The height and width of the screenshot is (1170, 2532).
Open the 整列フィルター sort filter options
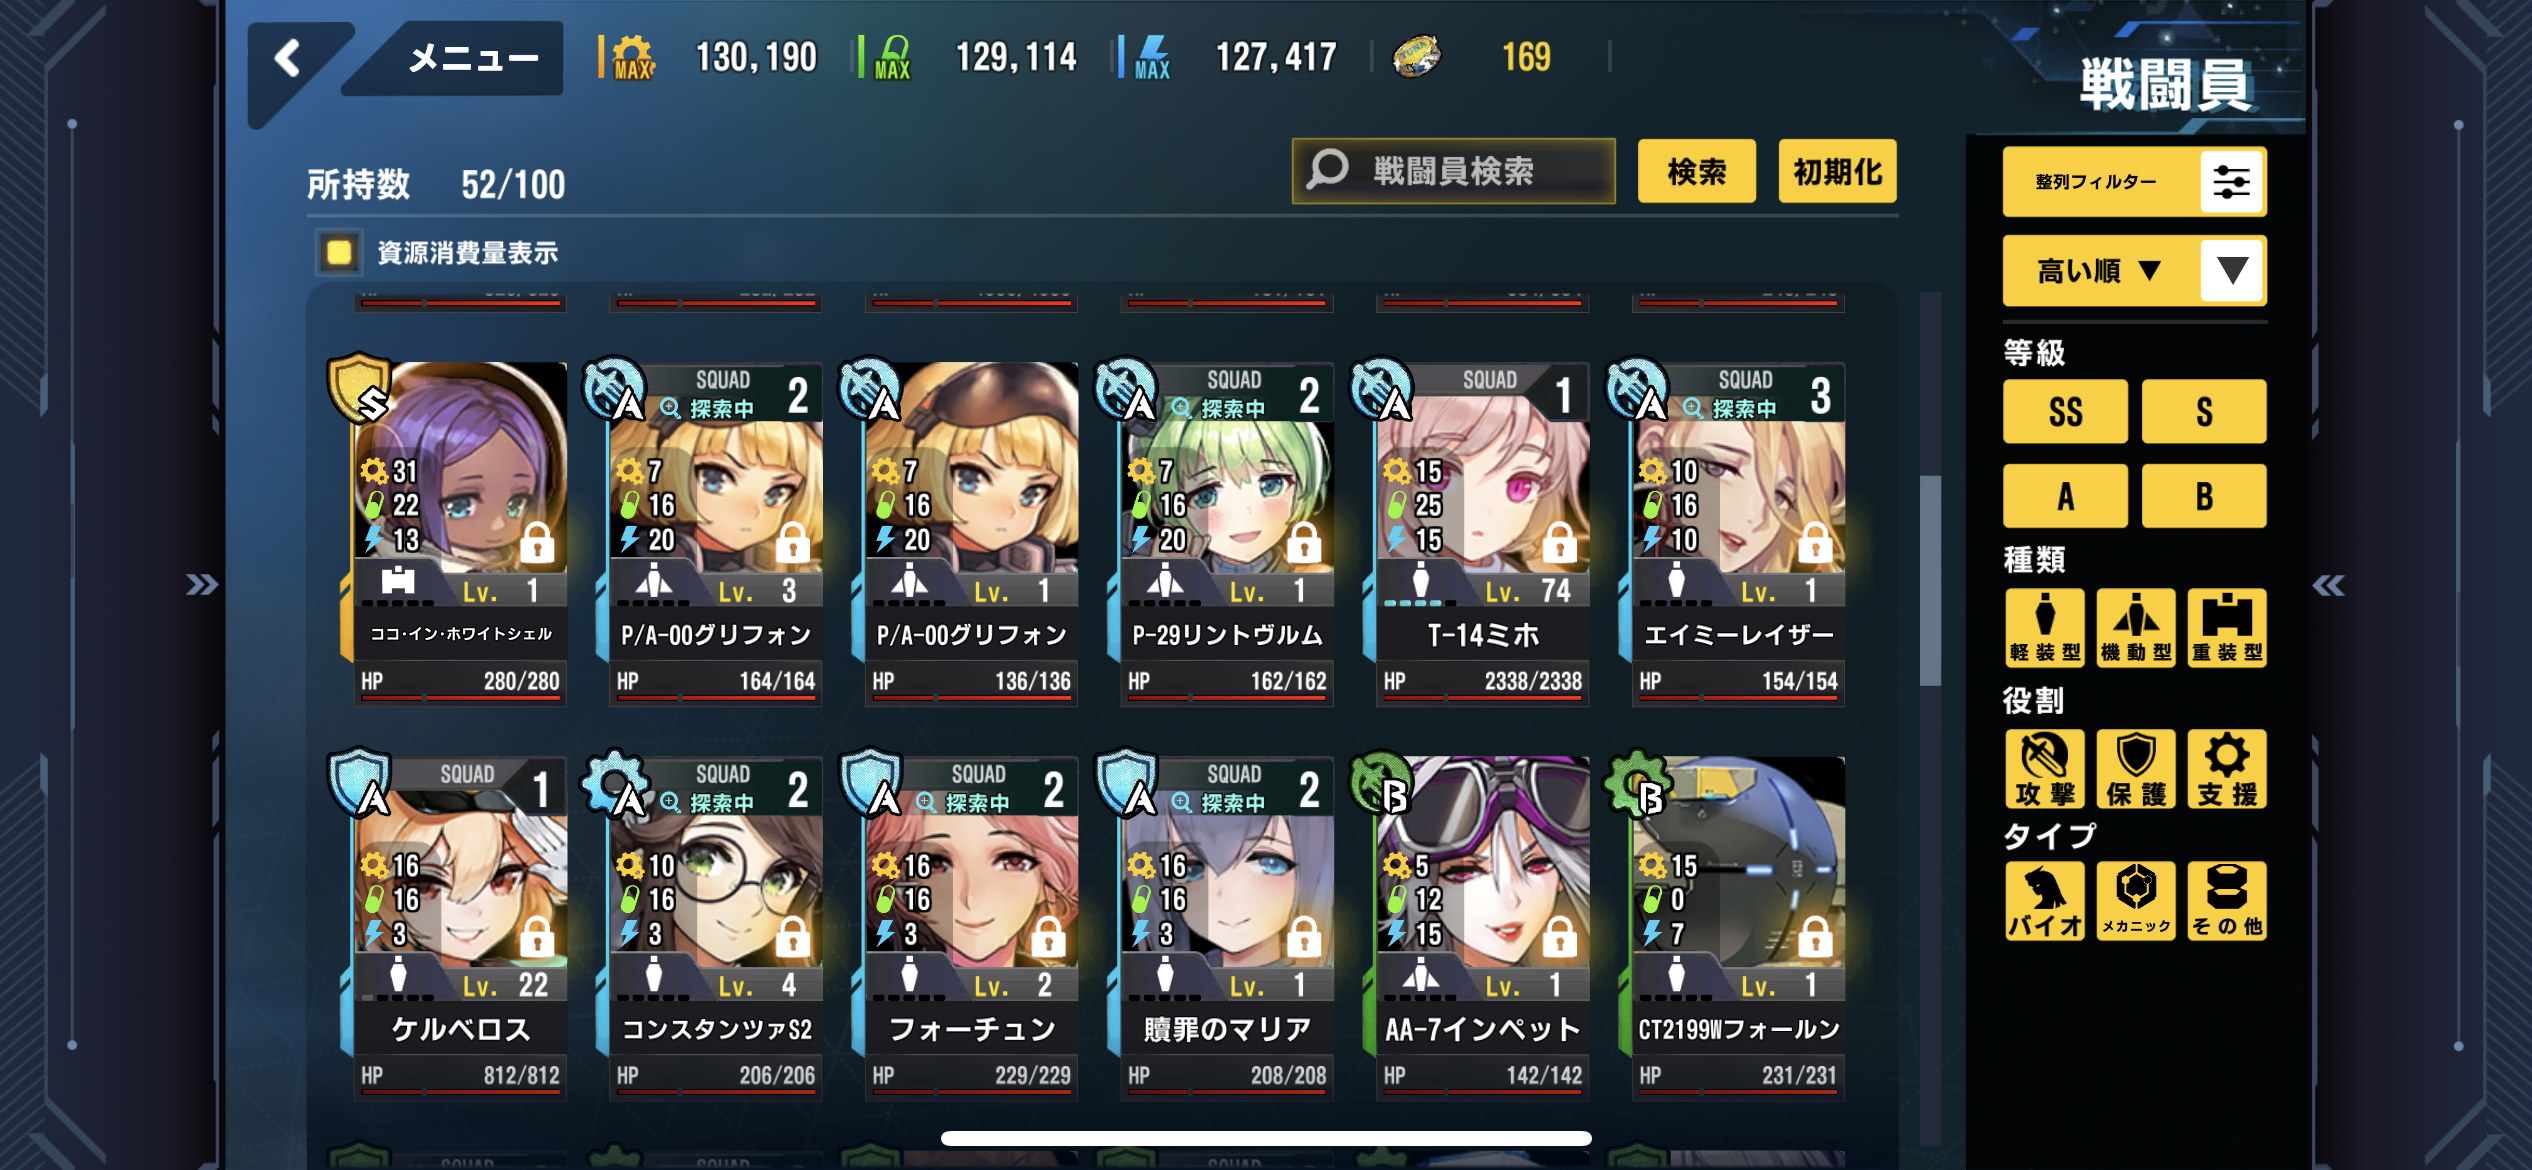tap(2134, 182)
